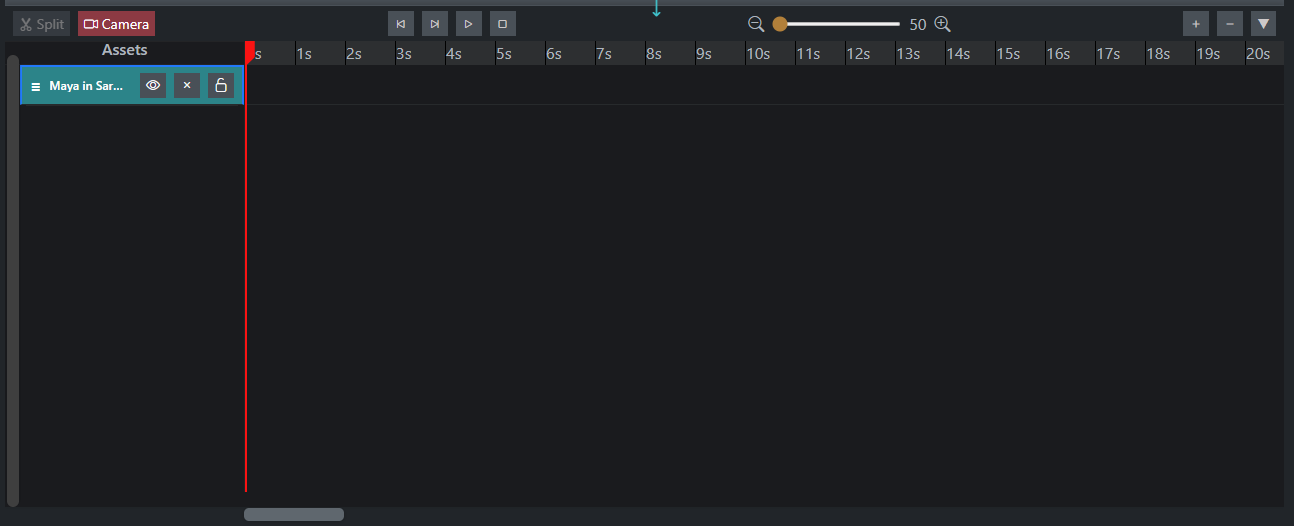
Task: Remove a track with minus button
Action: [1230, 23]
